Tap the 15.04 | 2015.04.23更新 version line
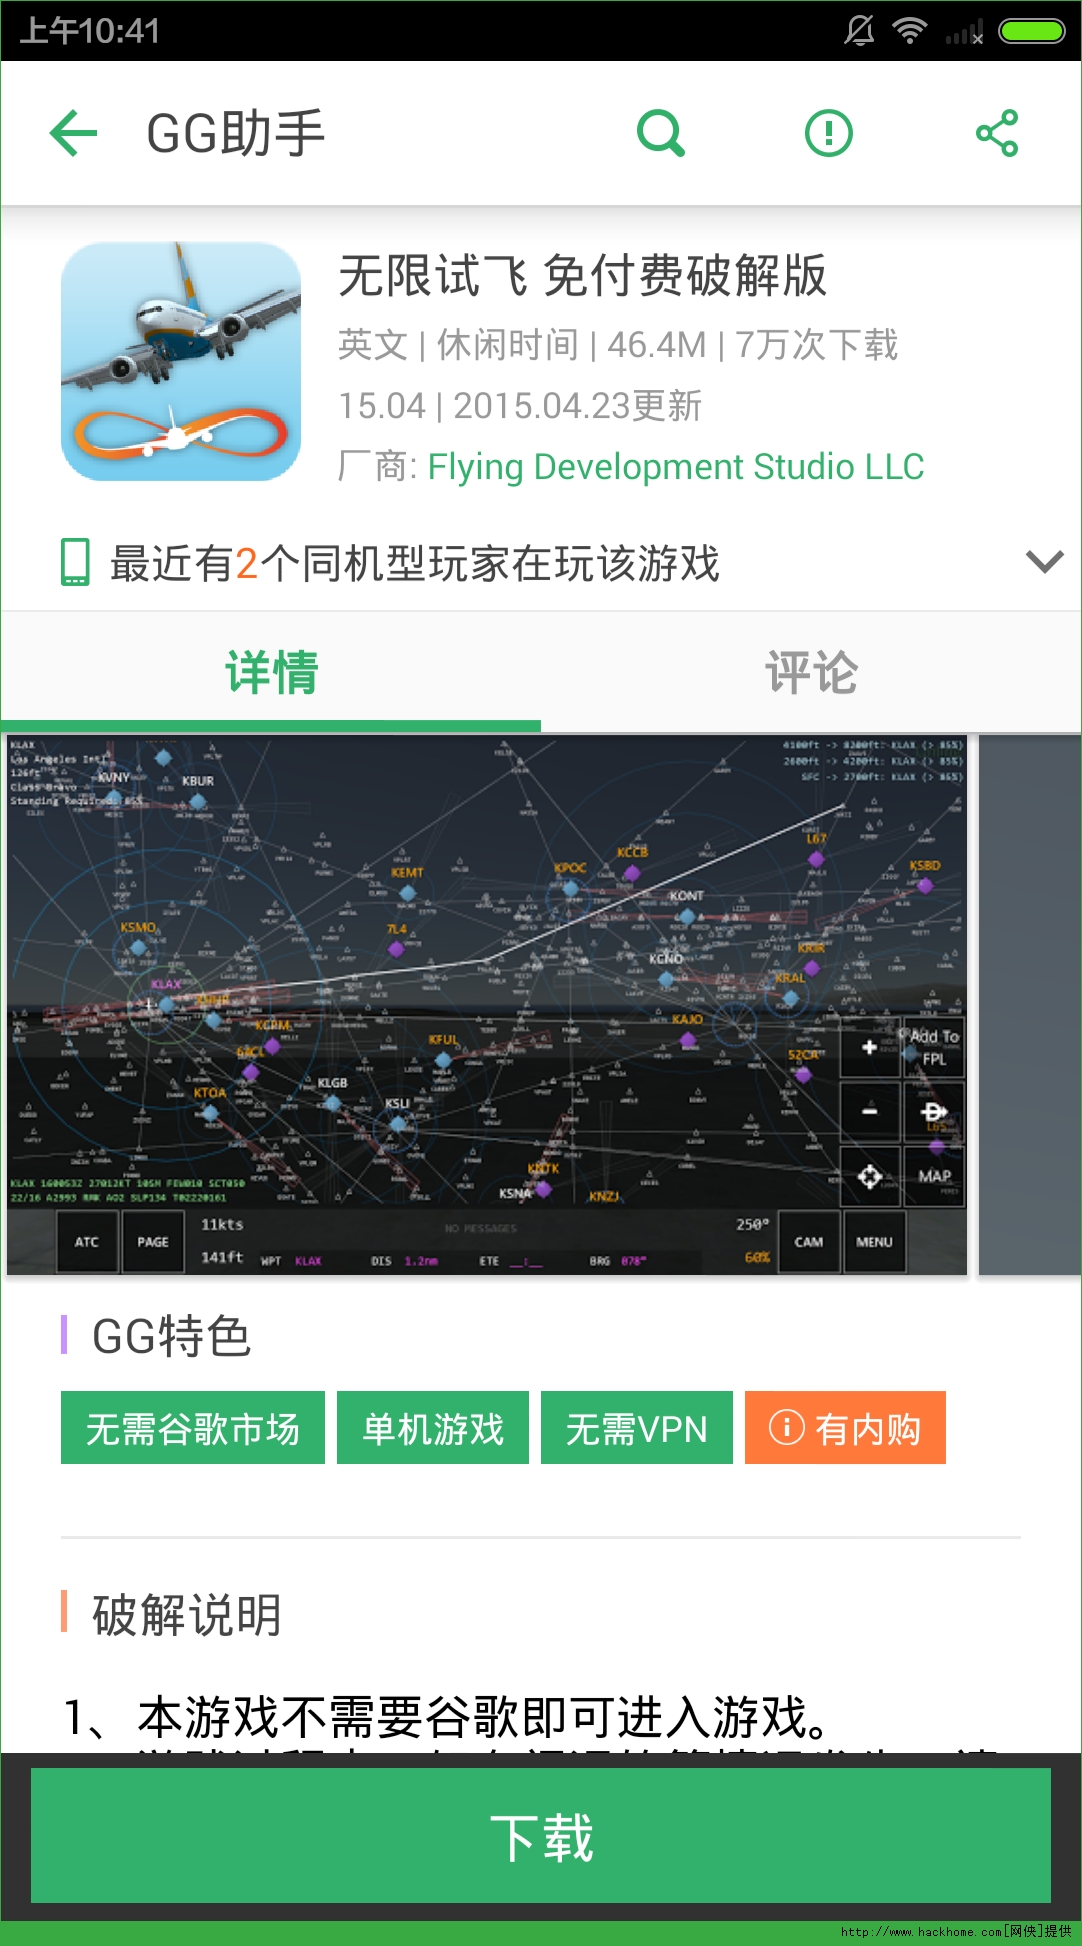The width and height of the screenshot is (1082, 1946). pyautogui.click(x=520, y=406)
